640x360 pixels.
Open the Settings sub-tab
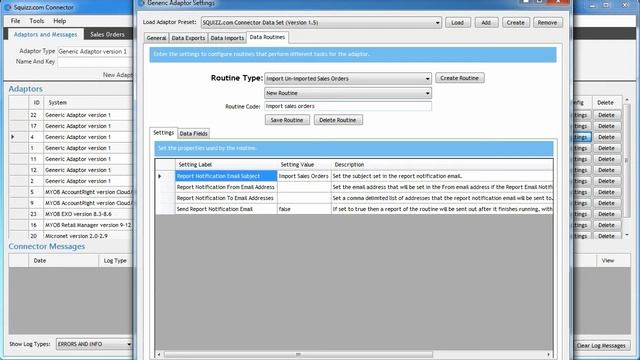pyautogui.click(x=163, y=133)
